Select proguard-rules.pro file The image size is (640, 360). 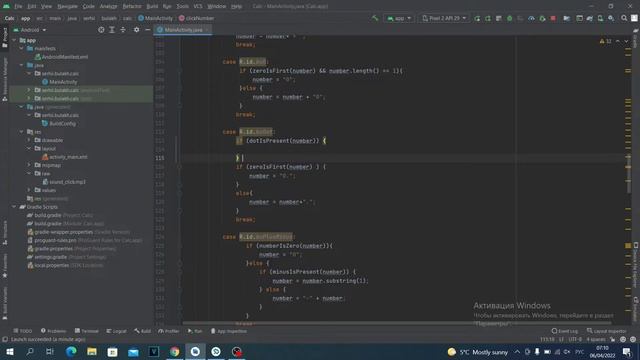point(84,240)
